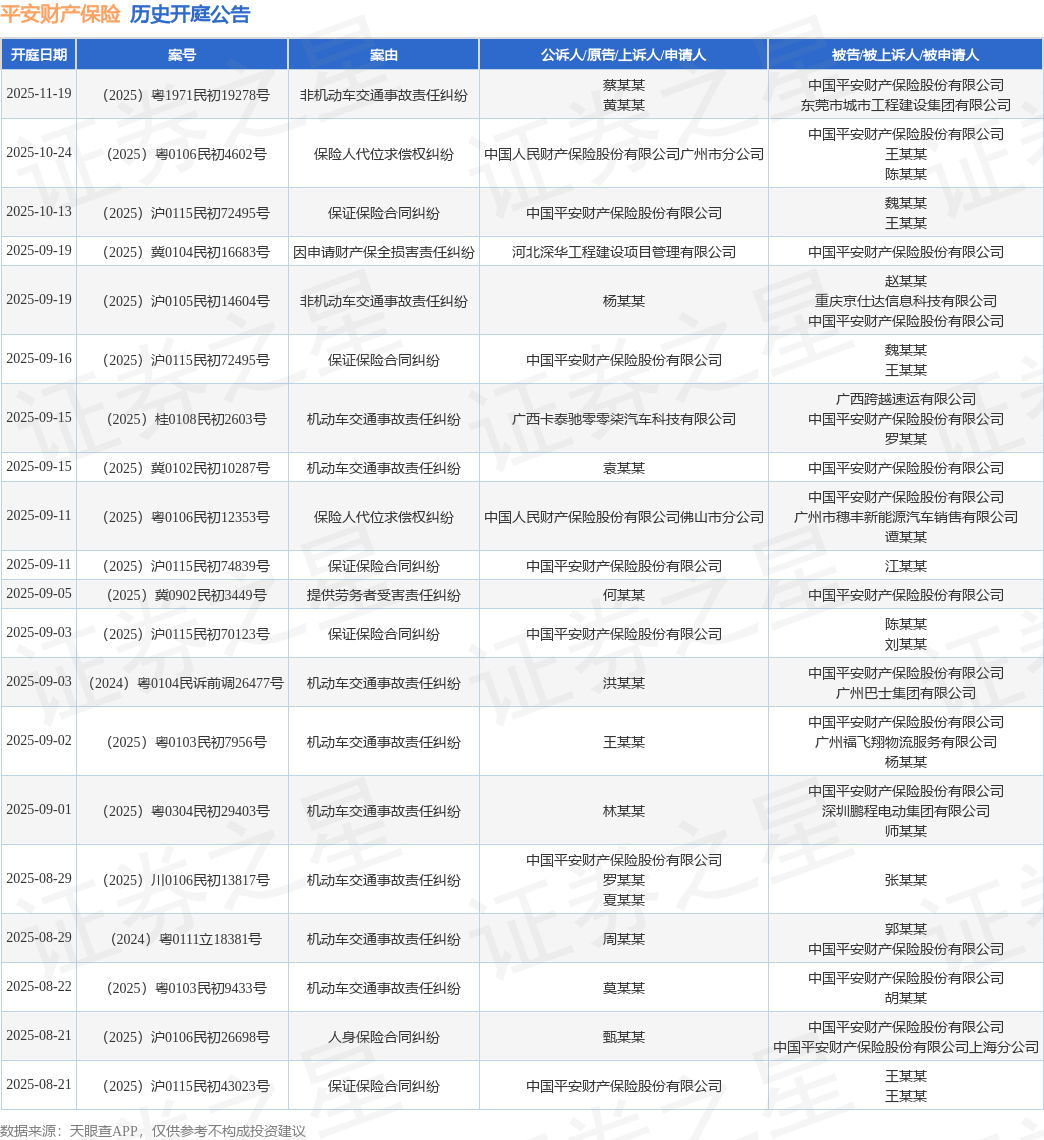Click defendant 刘某某
Image resolution: width=1044 pixels, height=1140 pixels.
pos(905,645)
